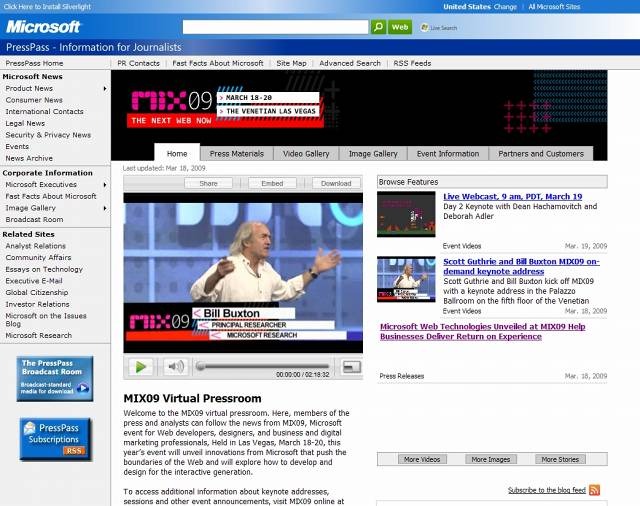
Task: Open Broadcast Room sidebar link
Action: pos(34,220)
